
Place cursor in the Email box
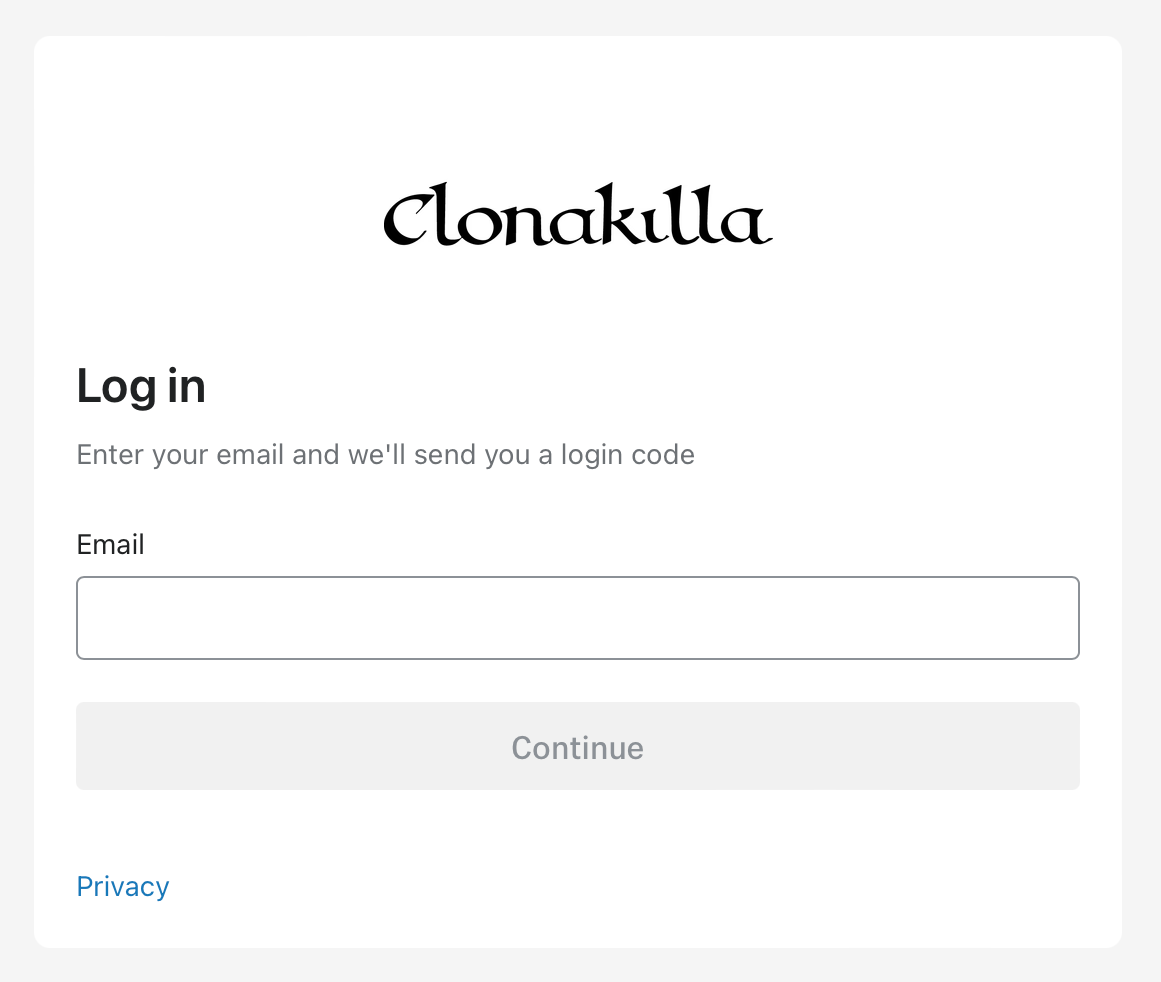coord(578,618)
